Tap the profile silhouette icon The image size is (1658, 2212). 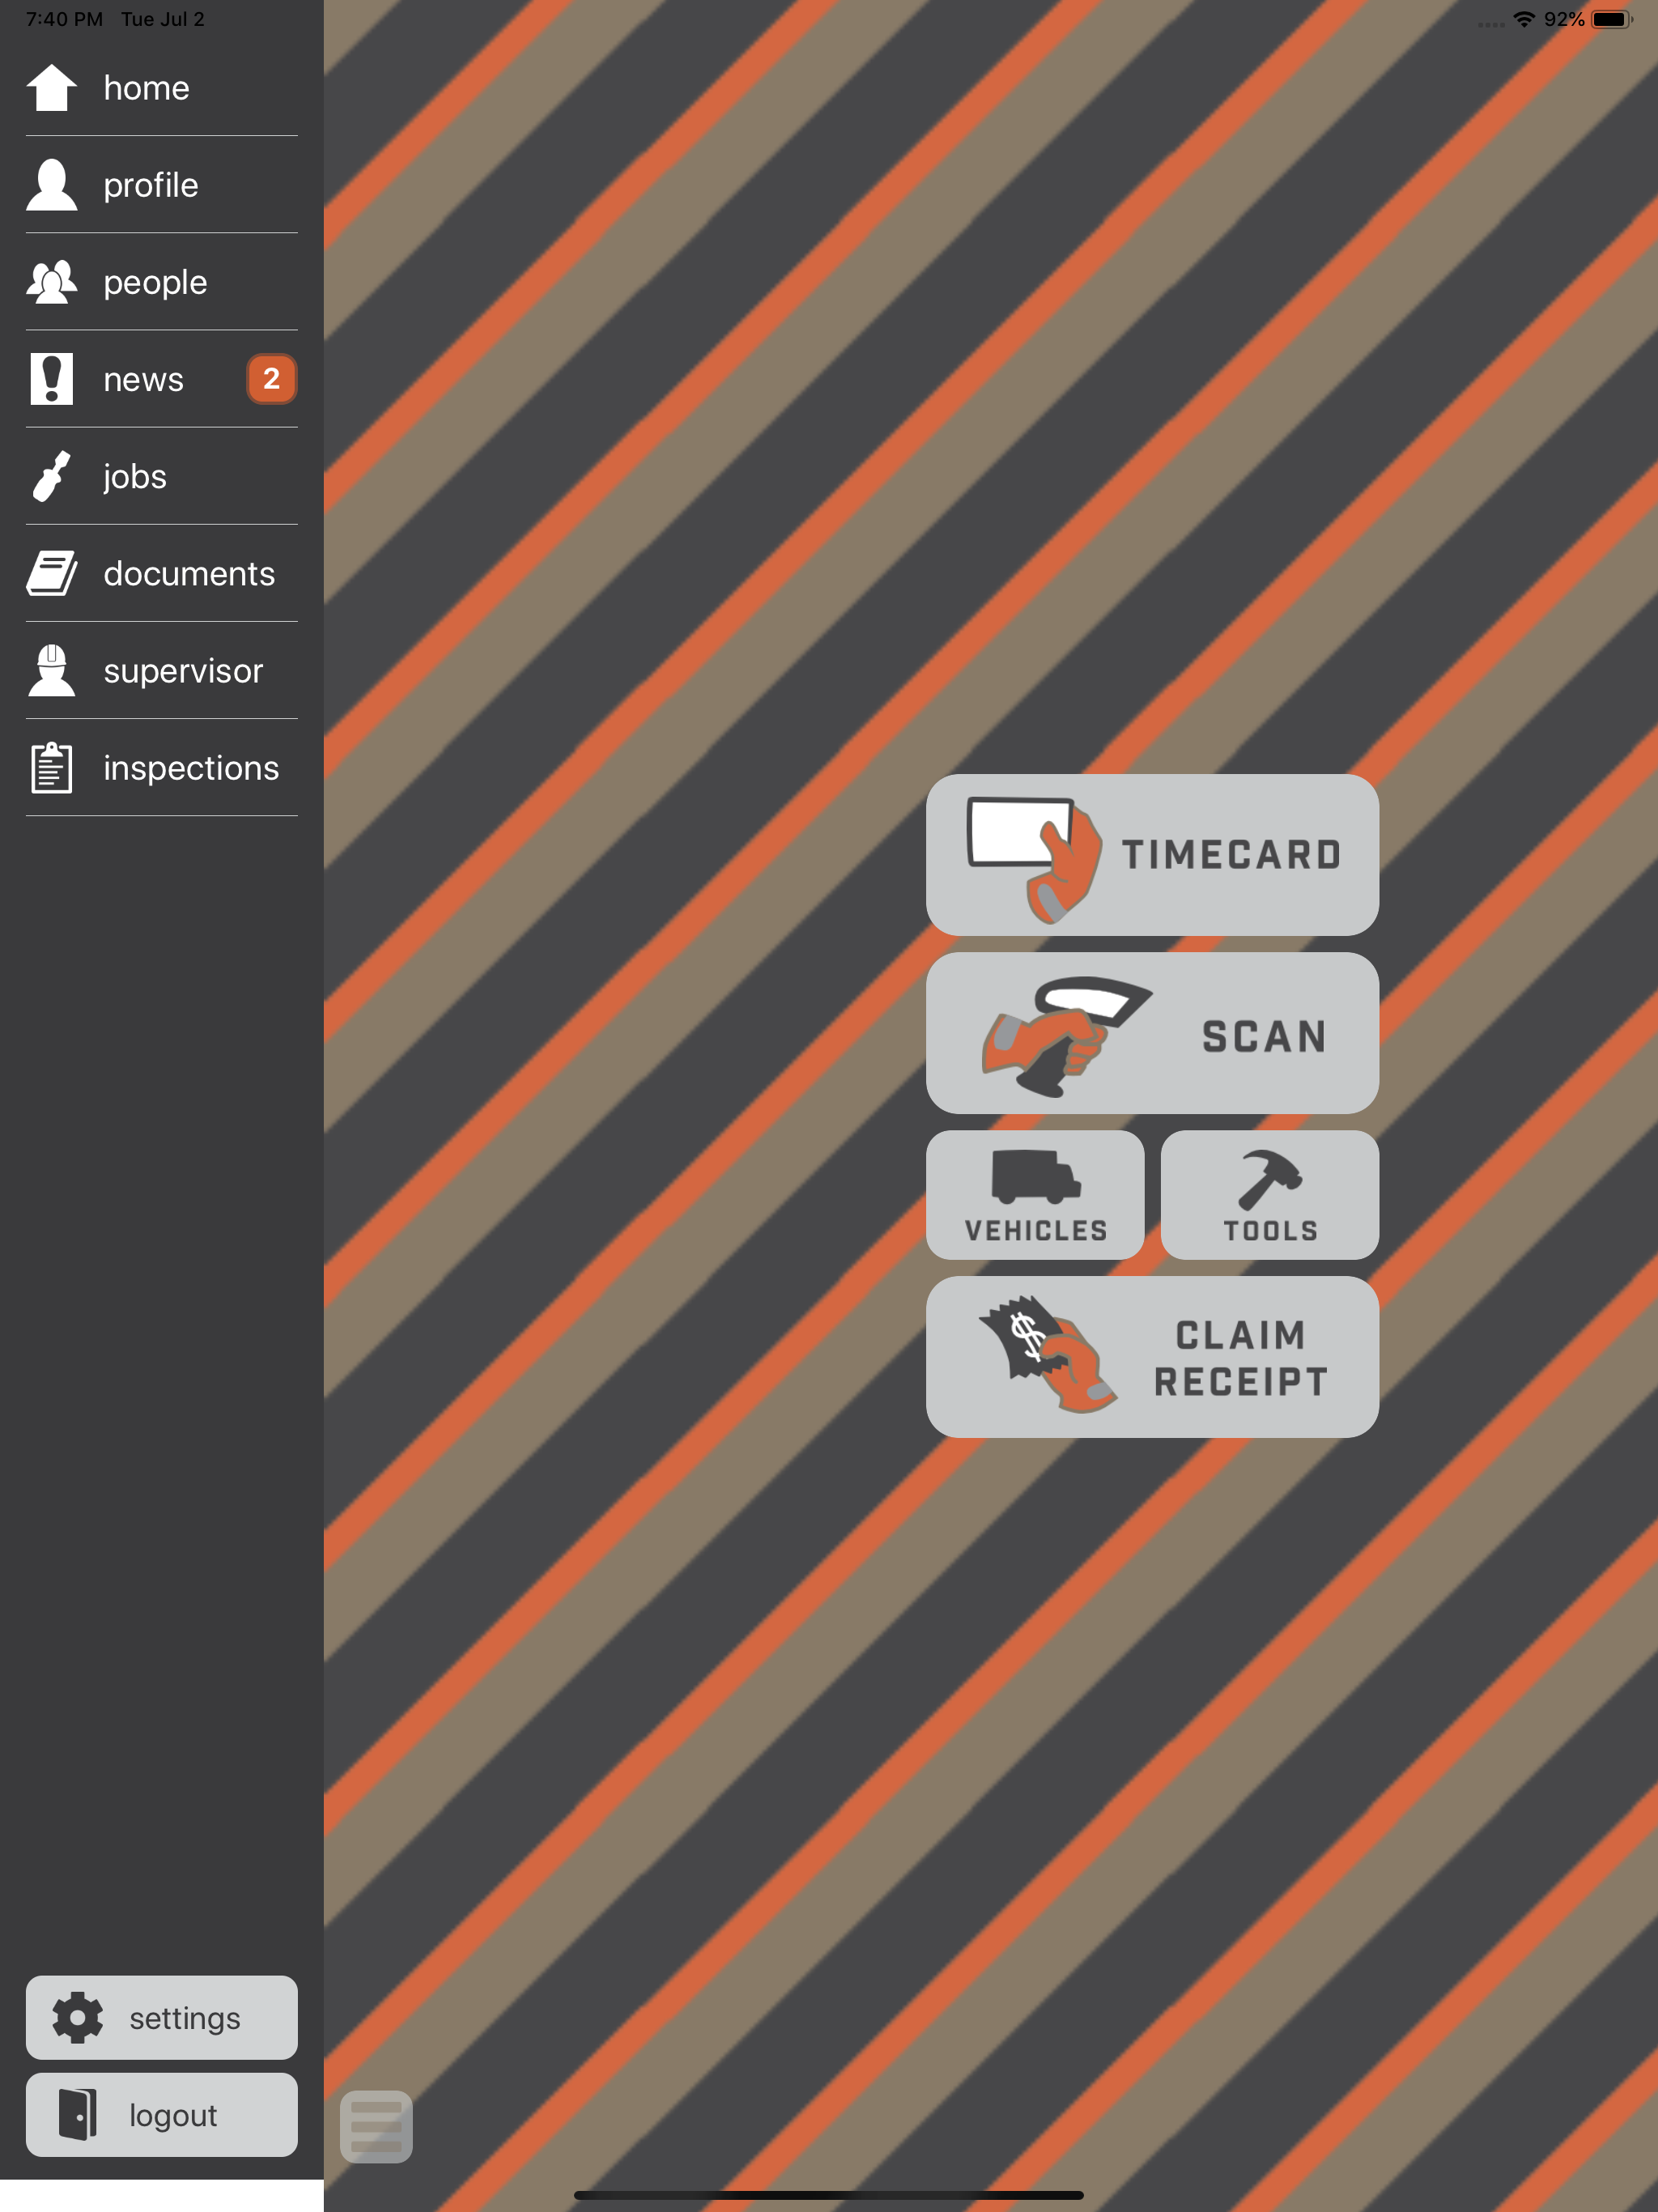pos(51,184)
